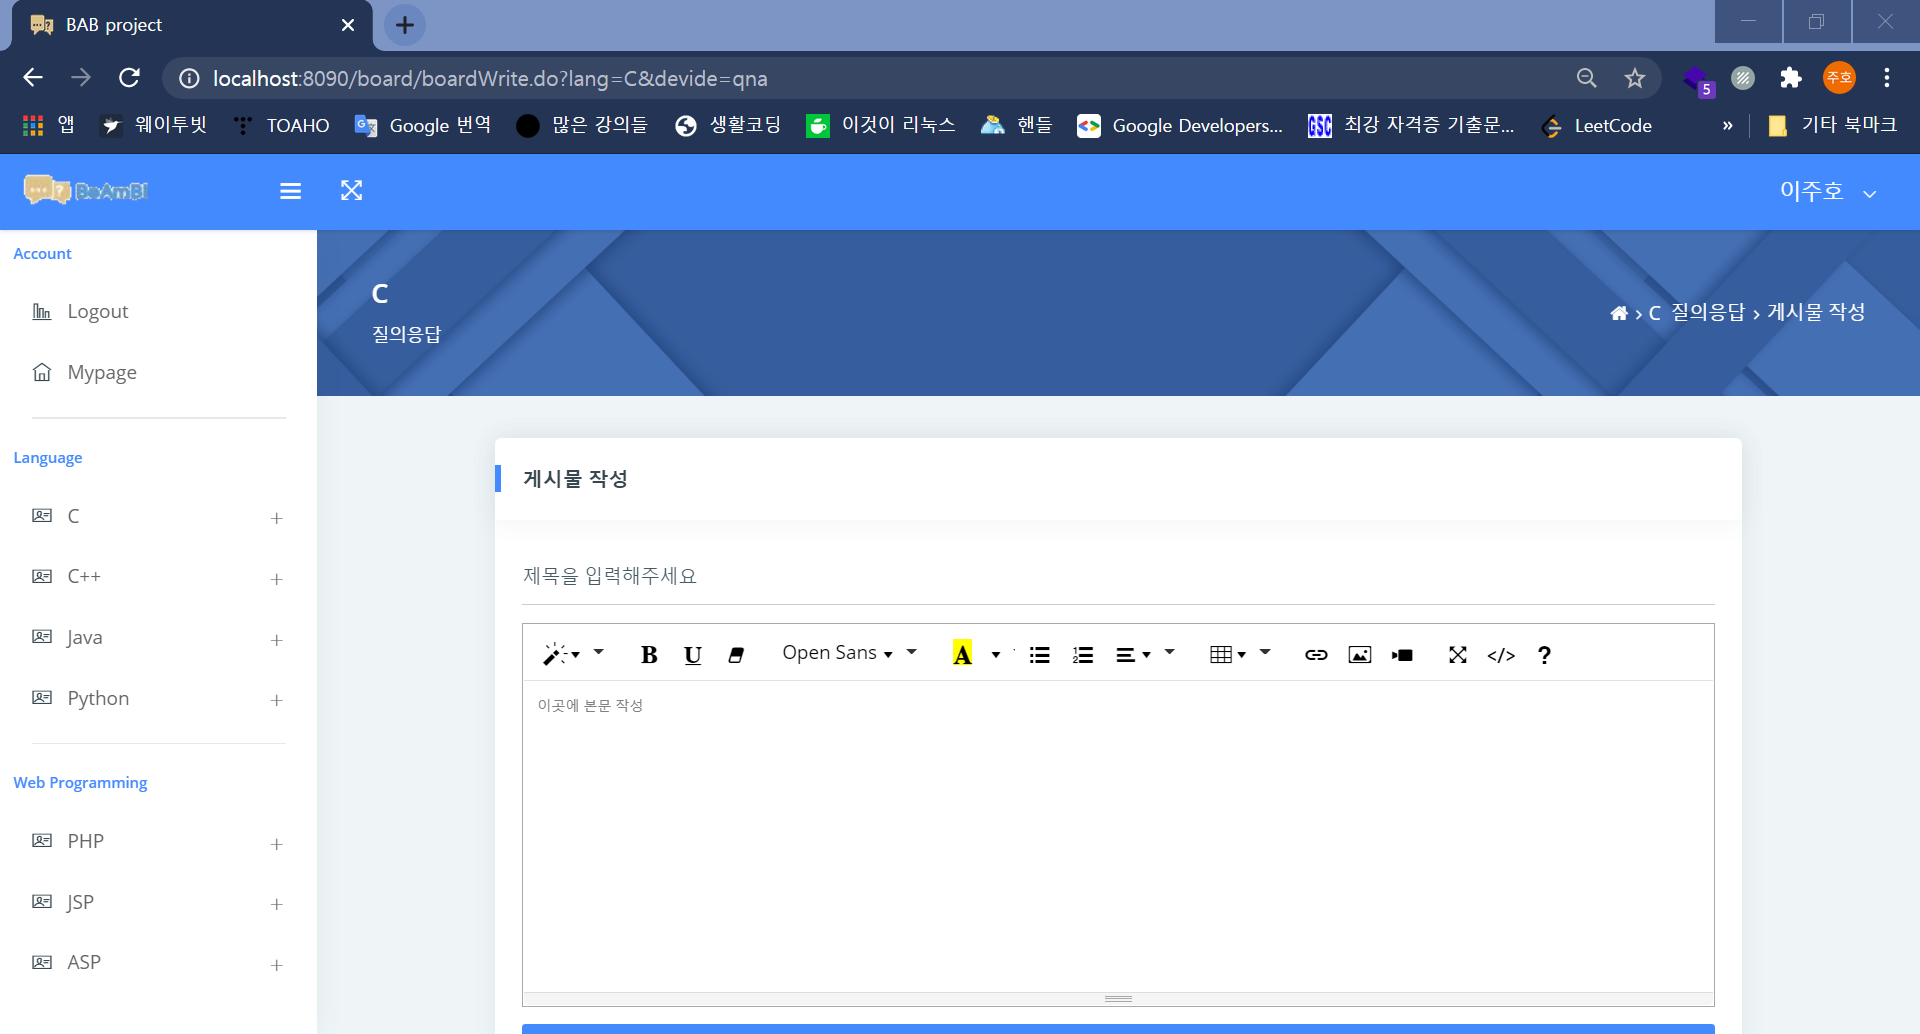Click the 'C 질의응답' breadcrumb link

1697,312
